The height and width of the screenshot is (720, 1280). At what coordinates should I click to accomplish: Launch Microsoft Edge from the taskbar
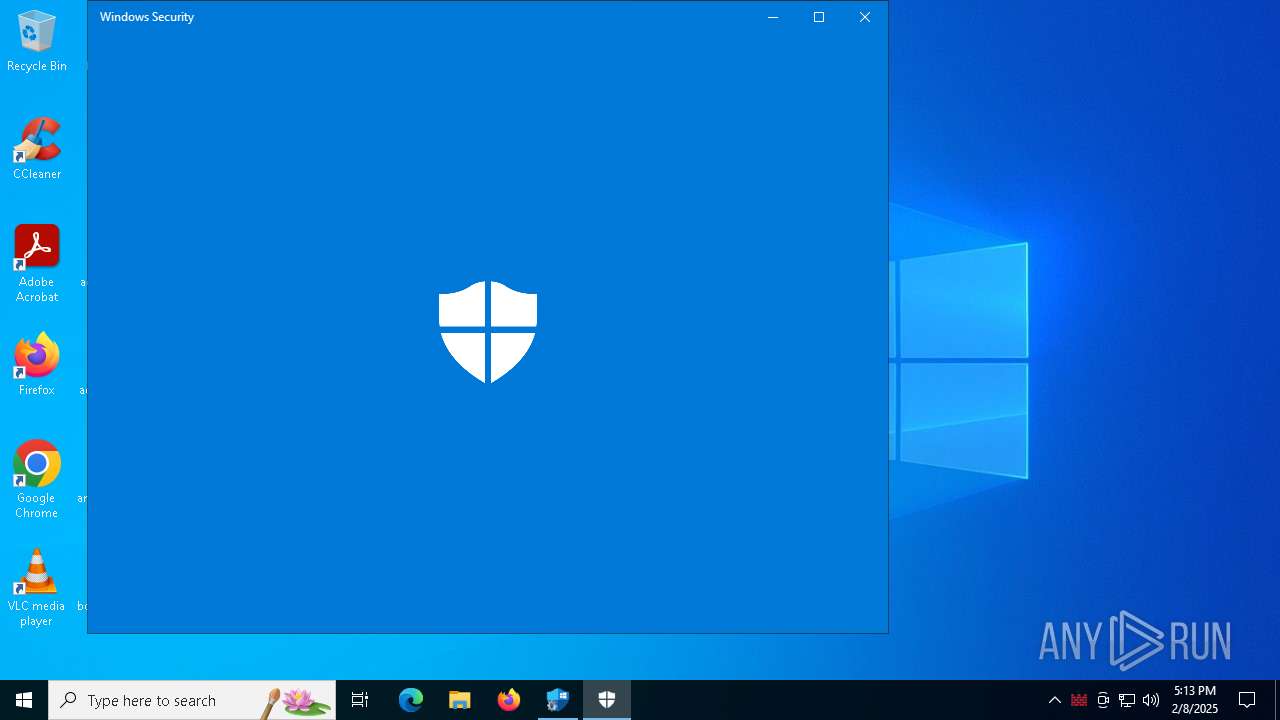click(411, 700)
